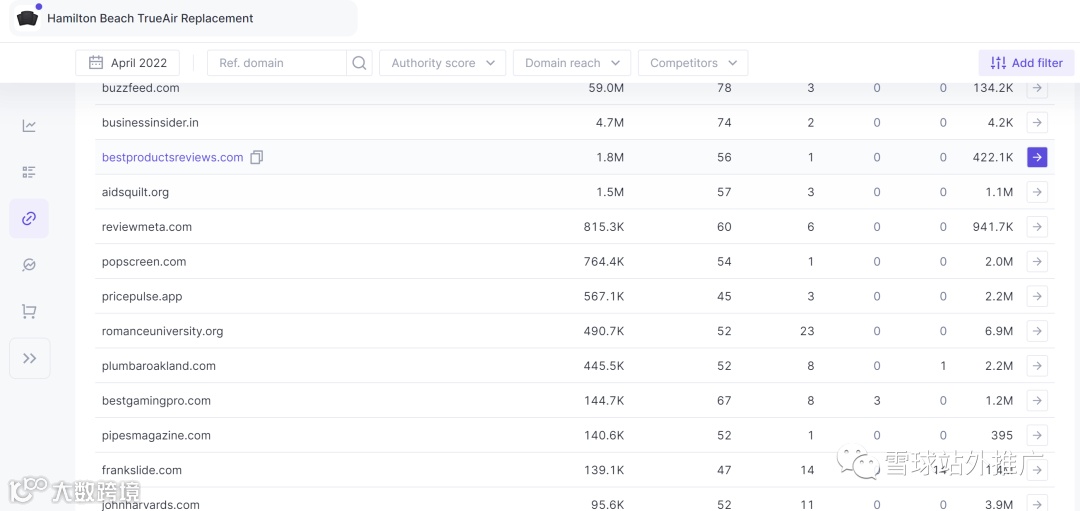Select frankslide.com domain text
This screenshot has height=511, width=1080.
(x=142, y=470)
